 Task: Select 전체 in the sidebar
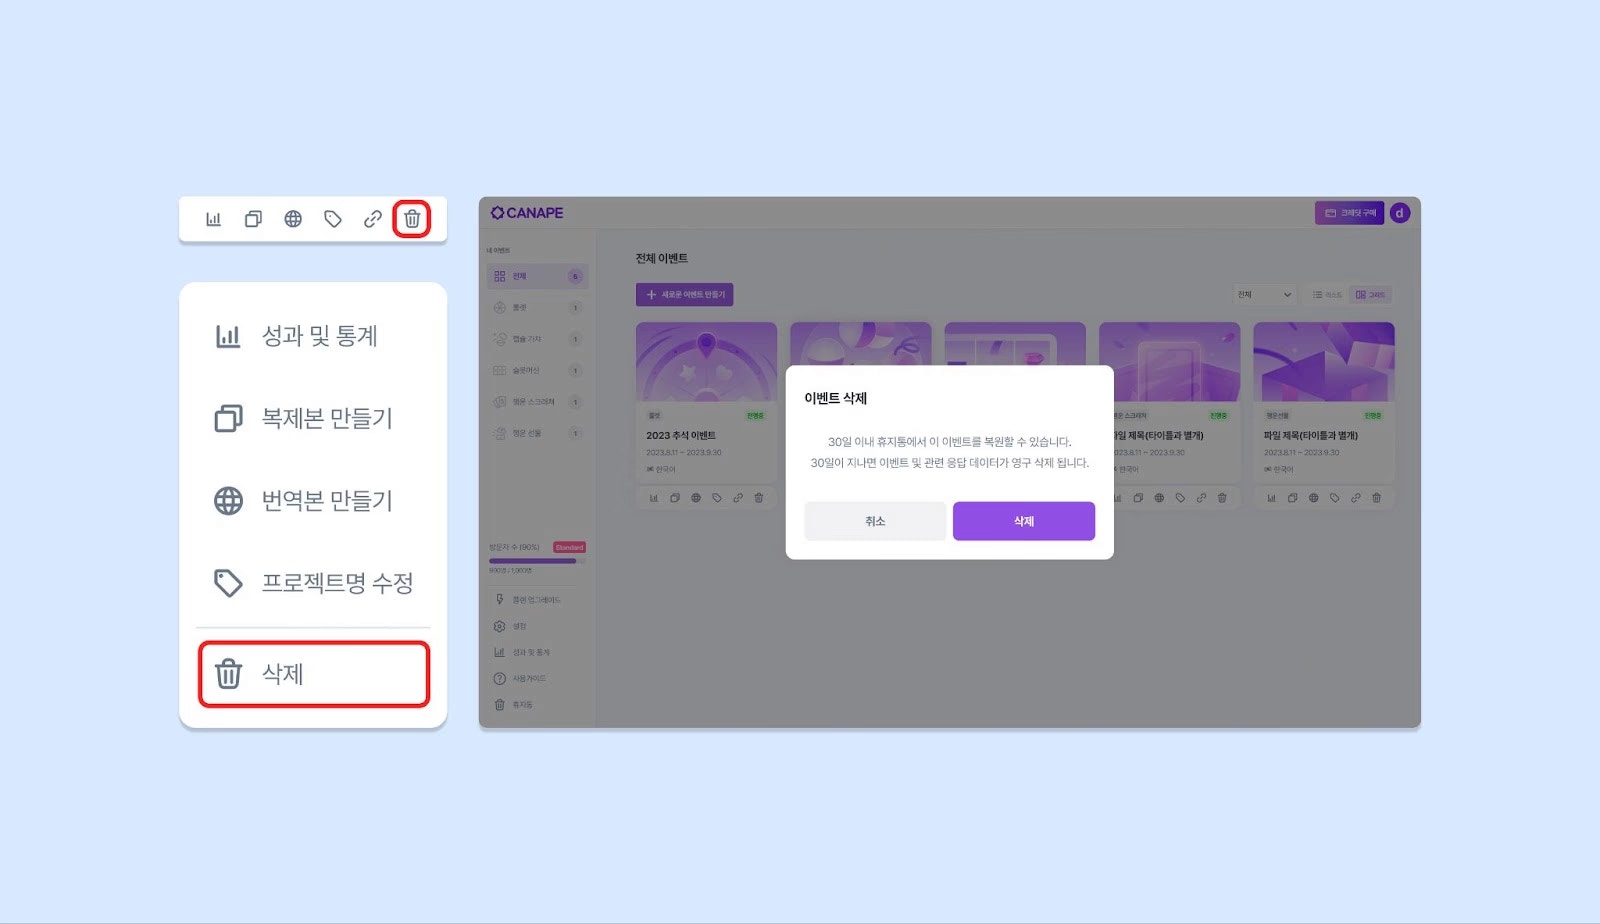tap(537, 276)
